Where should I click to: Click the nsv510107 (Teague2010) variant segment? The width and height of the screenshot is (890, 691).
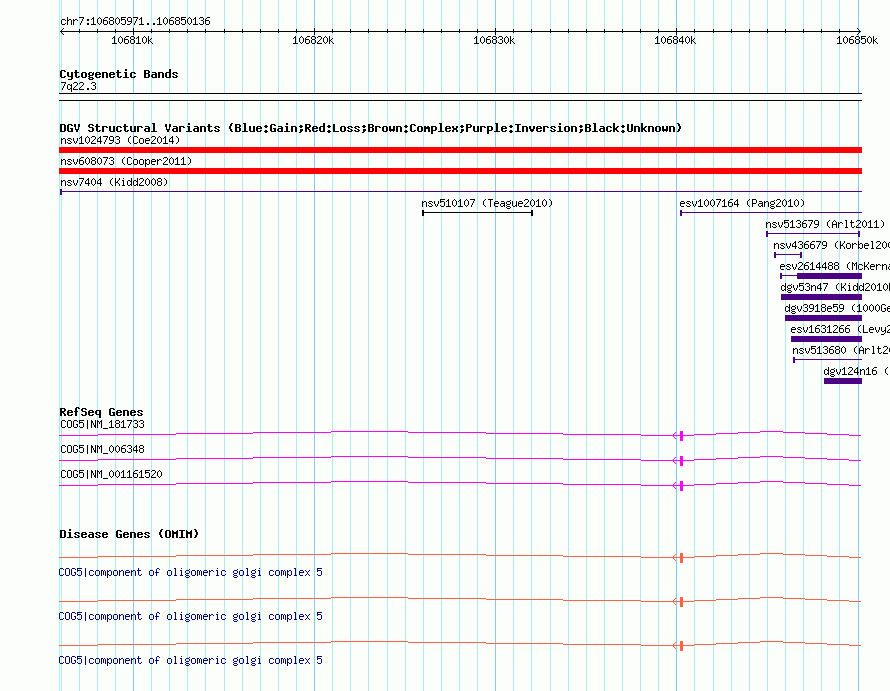tap(477, 213)
